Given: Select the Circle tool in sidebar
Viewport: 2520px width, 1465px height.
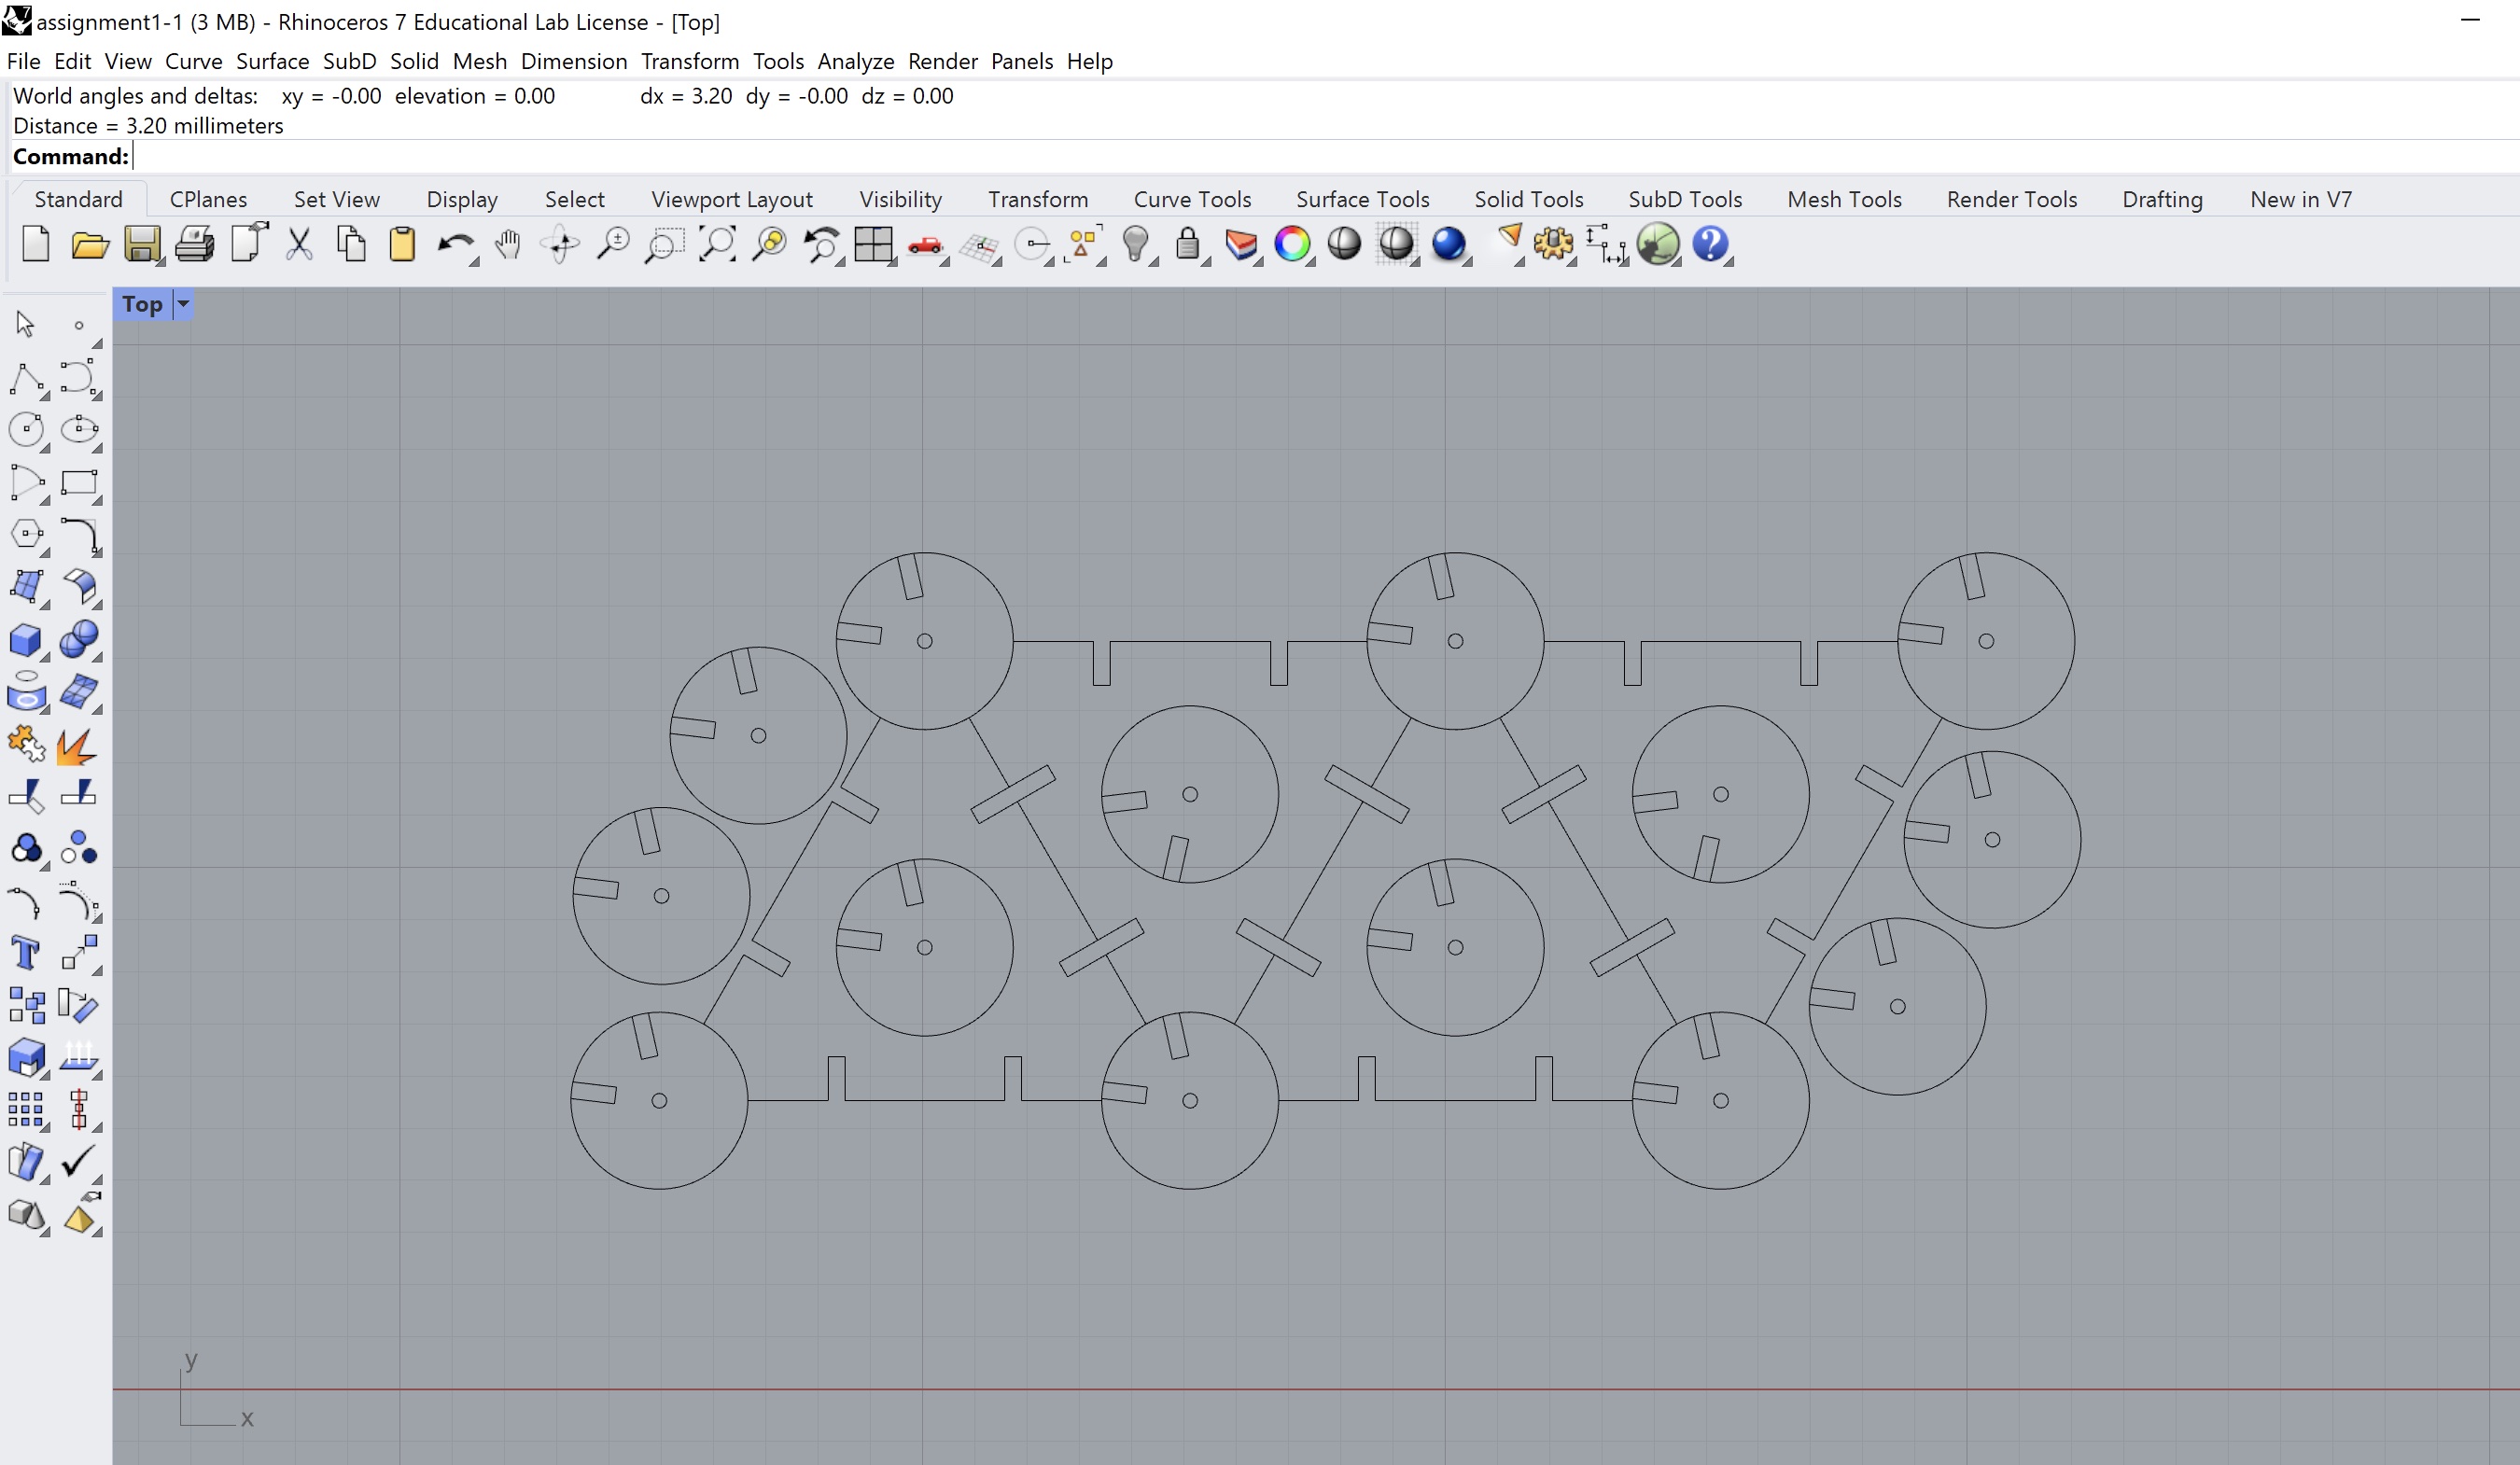Looking at the screenshot, I should pyautogui.click(x=26, y=431).
